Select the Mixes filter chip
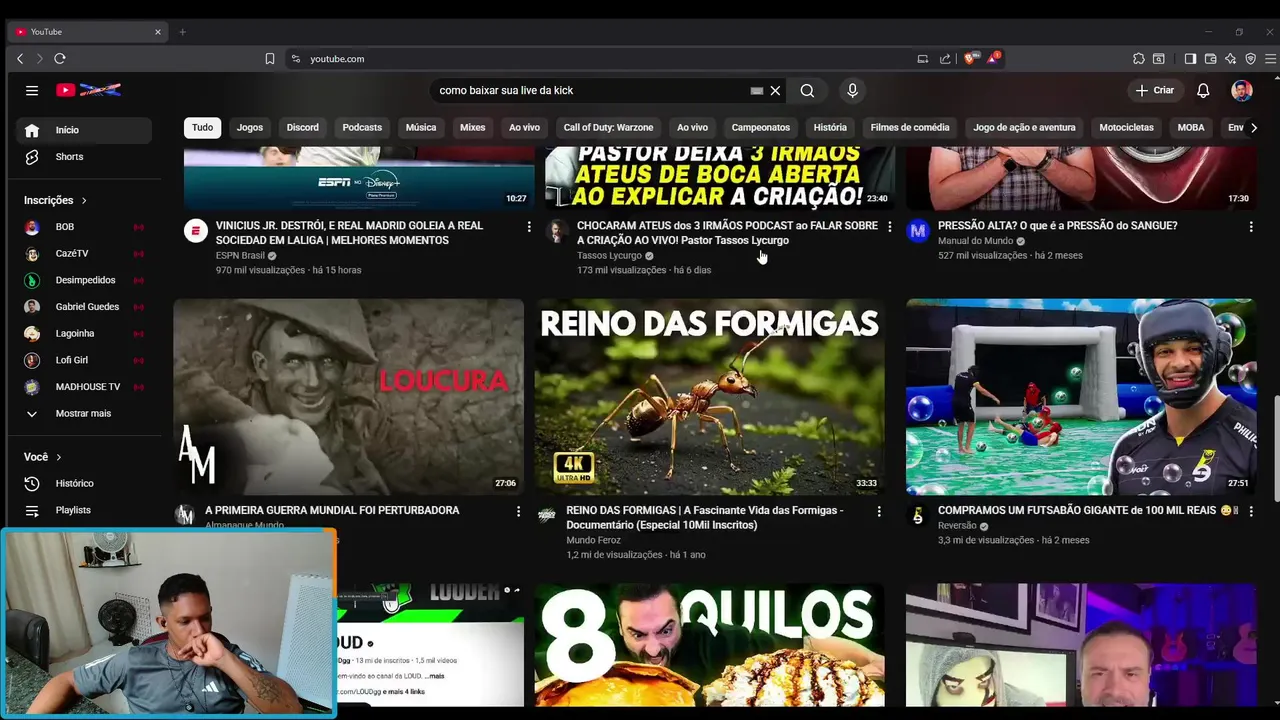The height and width of the screenshot is (720, 1280). (x=473, y=127)
